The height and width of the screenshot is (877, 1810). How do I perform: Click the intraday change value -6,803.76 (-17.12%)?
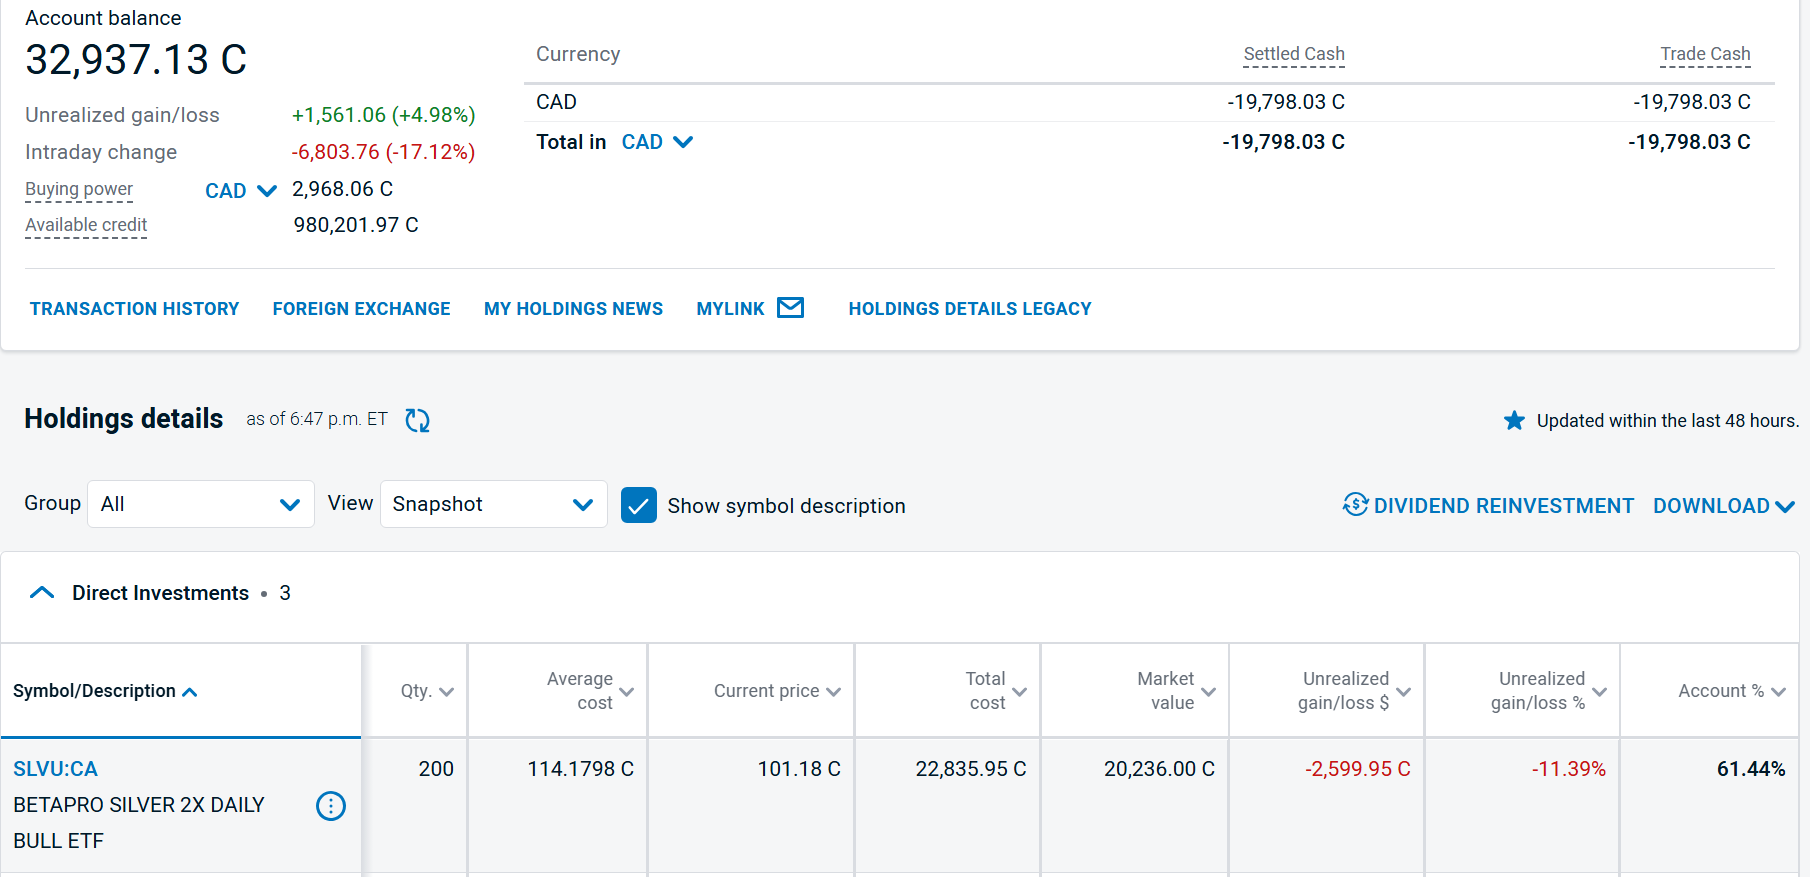pos(384,152)
